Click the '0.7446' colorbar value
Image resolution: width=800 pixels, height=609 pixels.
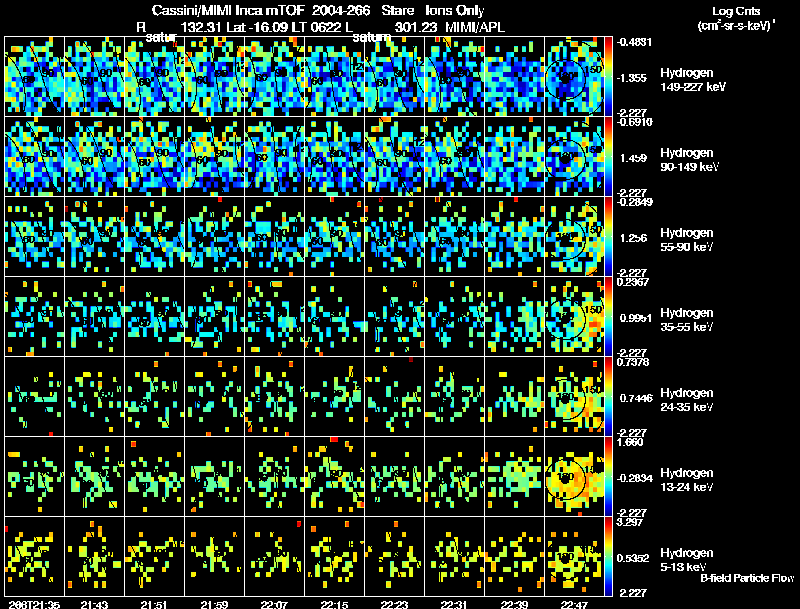click(x=636, y=398)
